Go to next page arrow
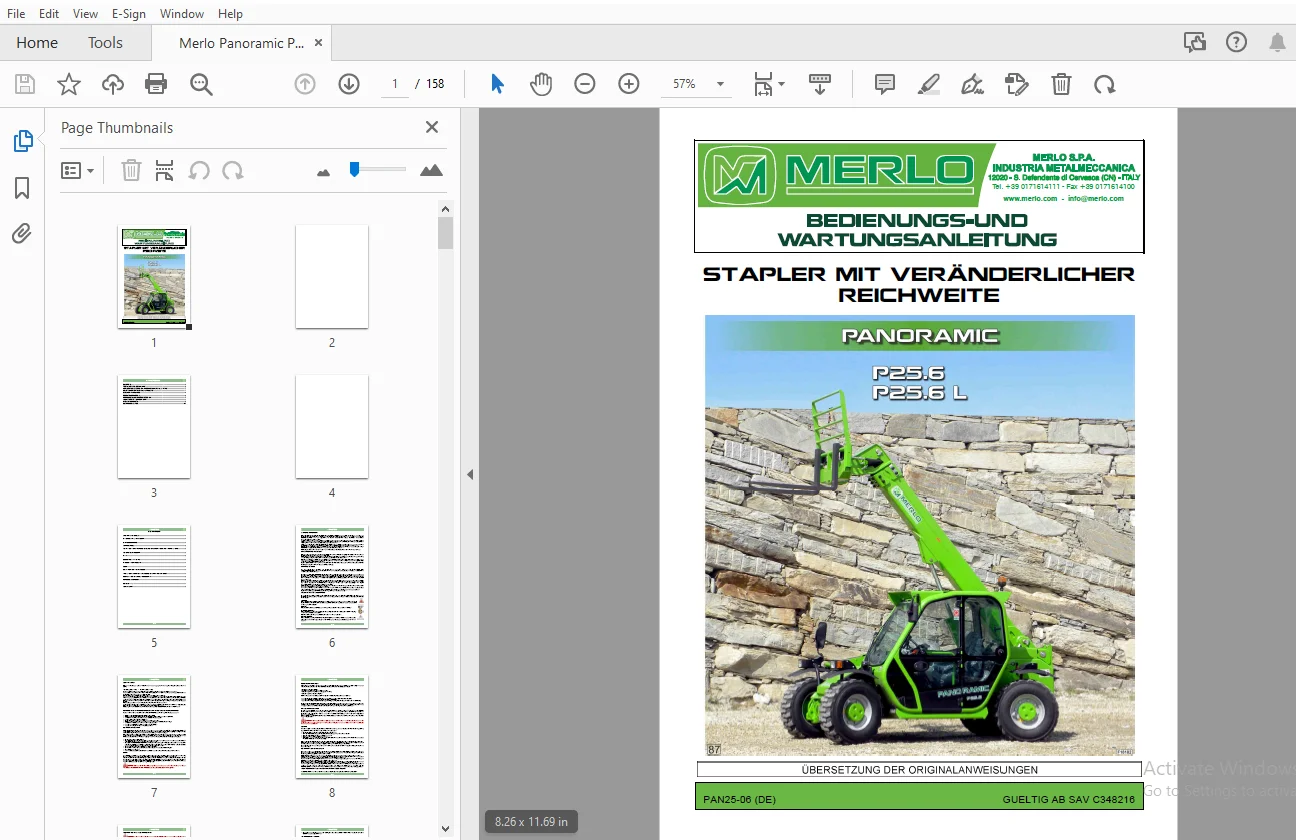This screenshot has width=1296, height=840. (349, 84)
